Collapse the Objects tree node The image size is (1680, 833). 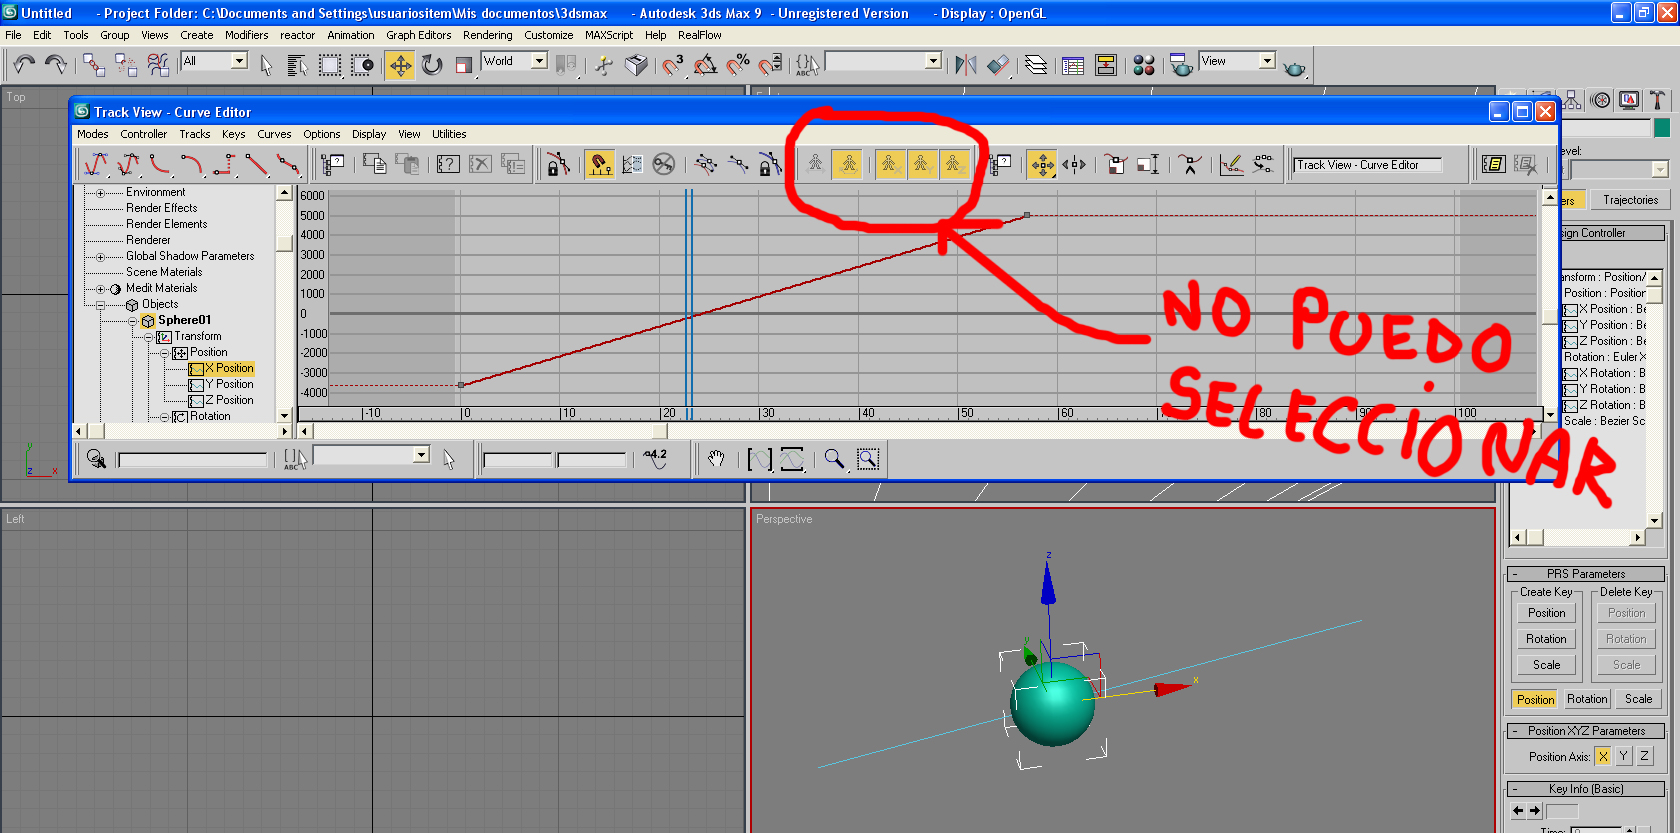(100, 305)
